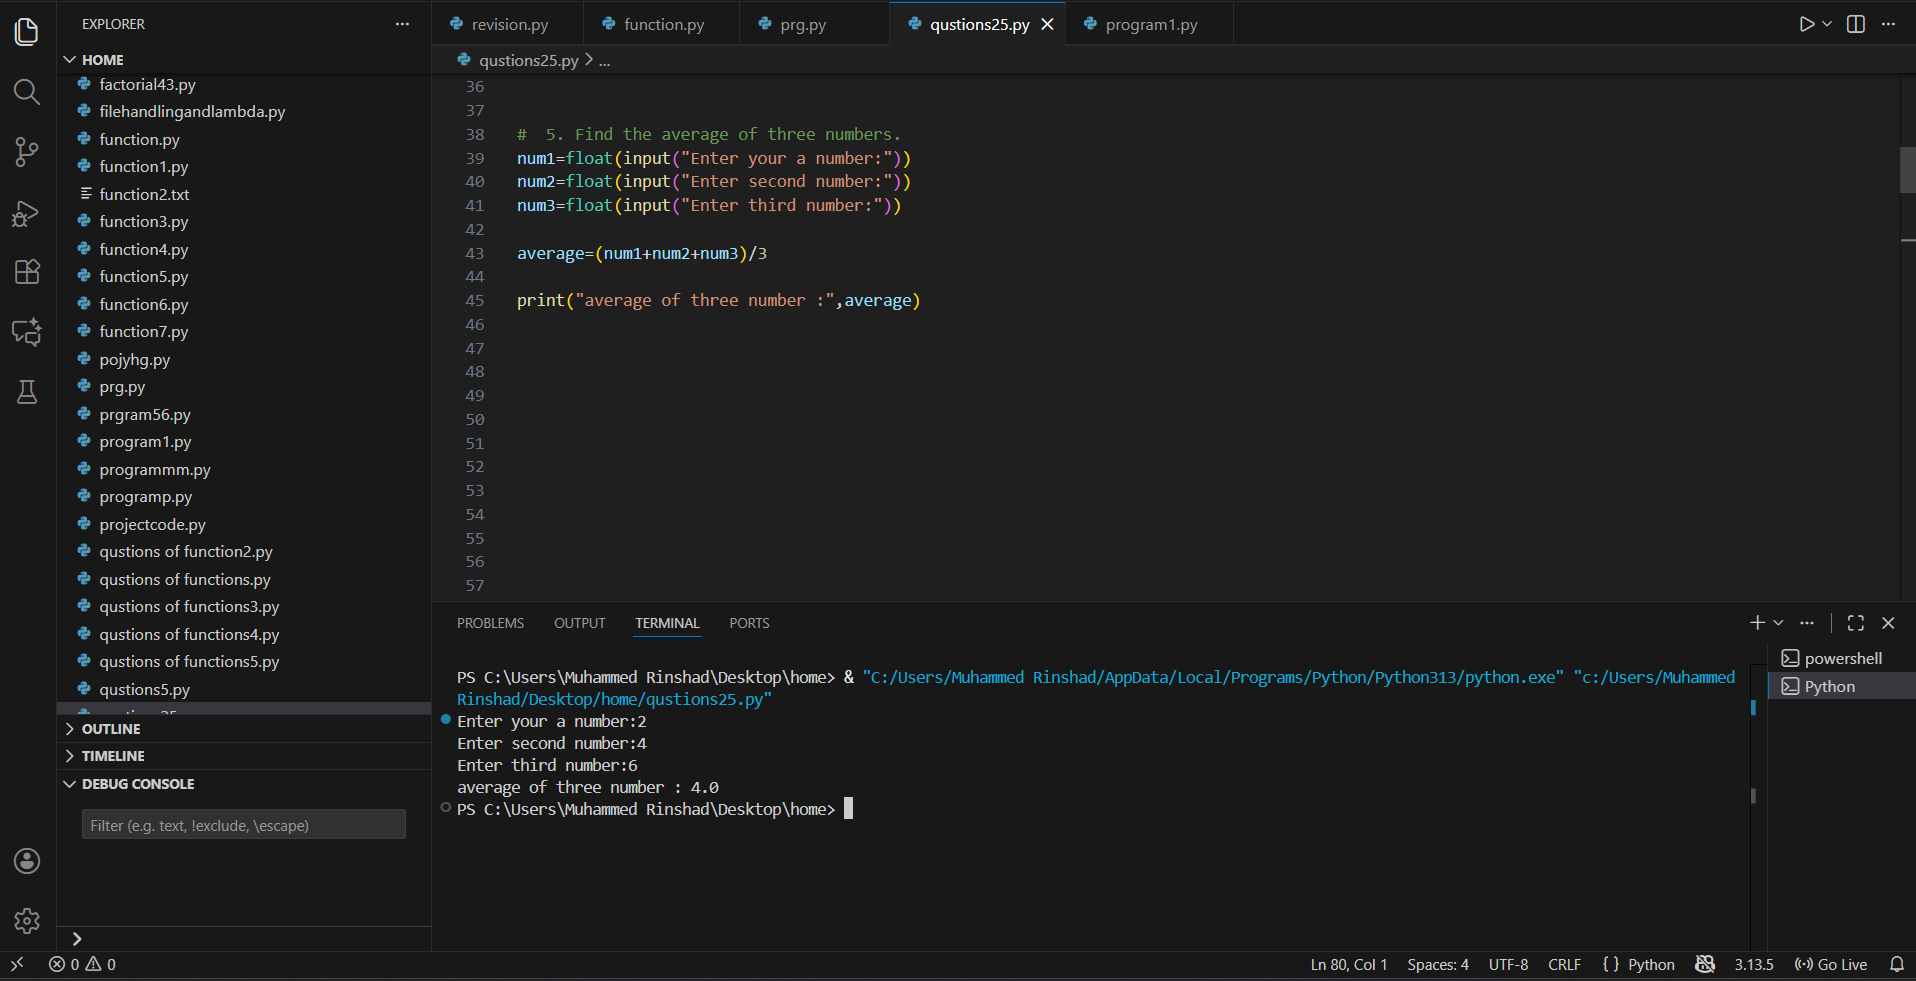Select the Explorer icon in the activity bar

pyautogui.click(x=26, y=31)
